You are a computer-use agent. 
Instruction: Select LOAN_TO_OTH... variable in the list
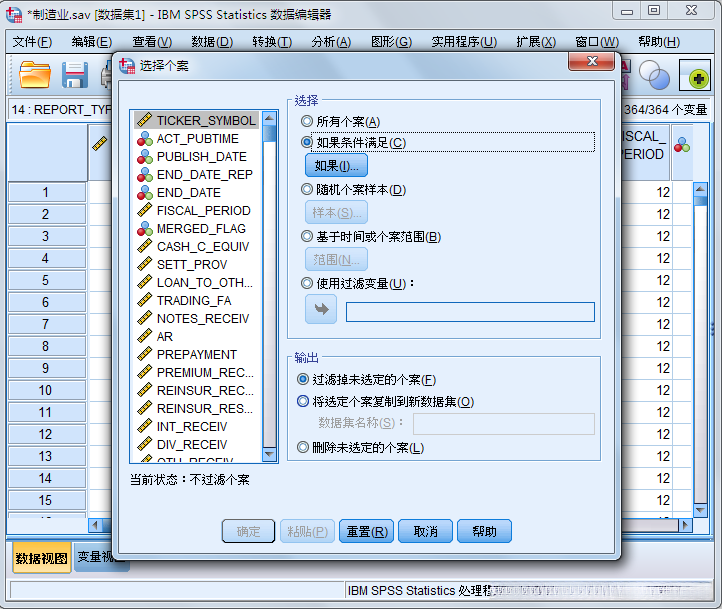197,282
